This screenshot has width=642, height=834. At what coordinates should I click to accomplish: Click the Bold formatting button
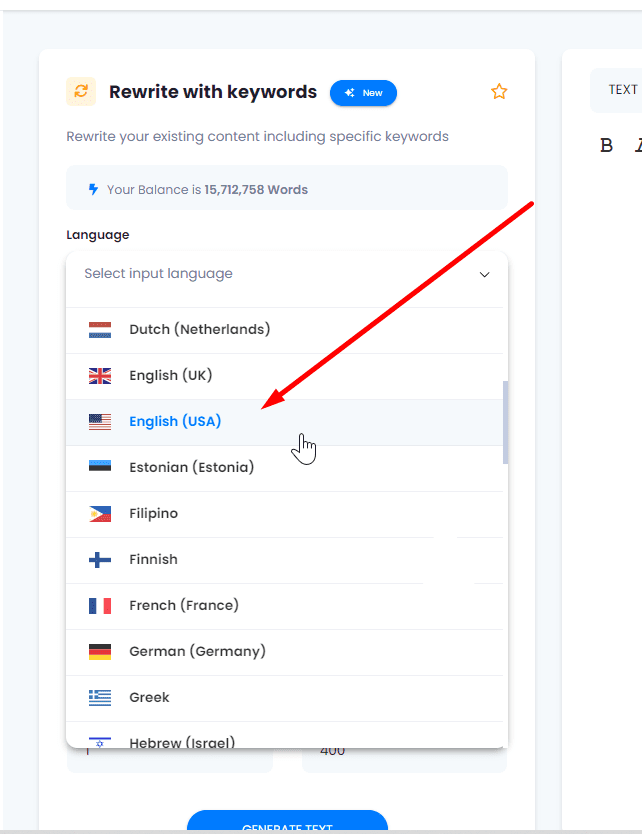[606, 145]
